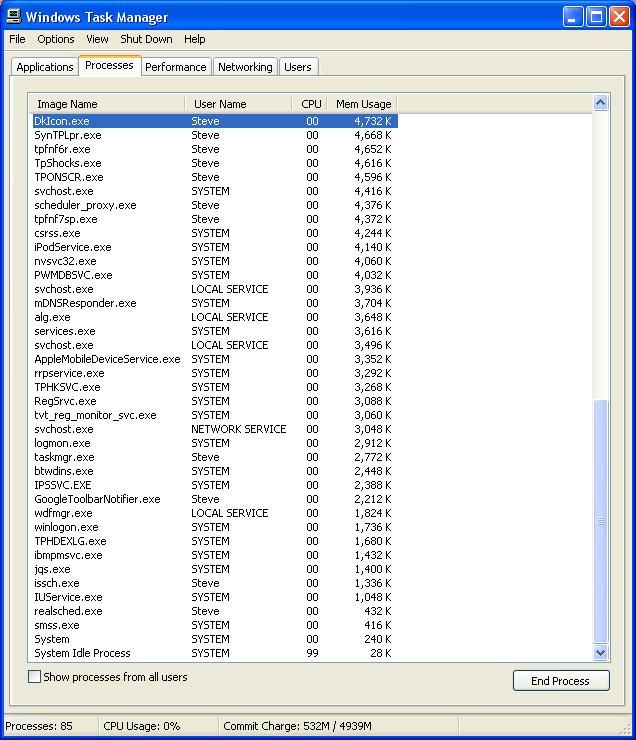Select the IPSSVC.EXE process
The width and height of the screenshot is (636, 740).
tap(215, 485)
